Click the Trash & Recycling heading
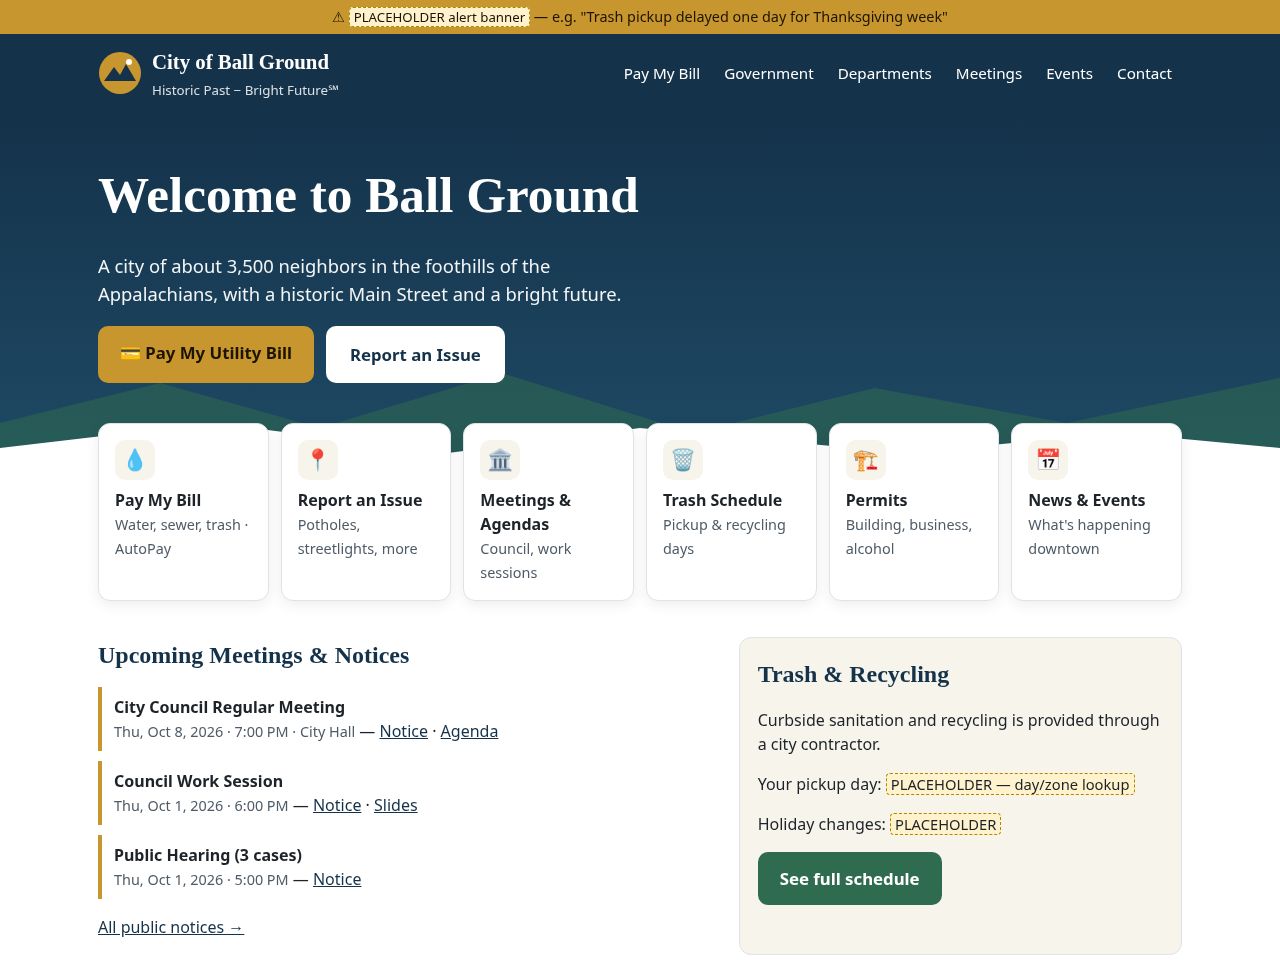1280x960 pixels. point(853,674)
